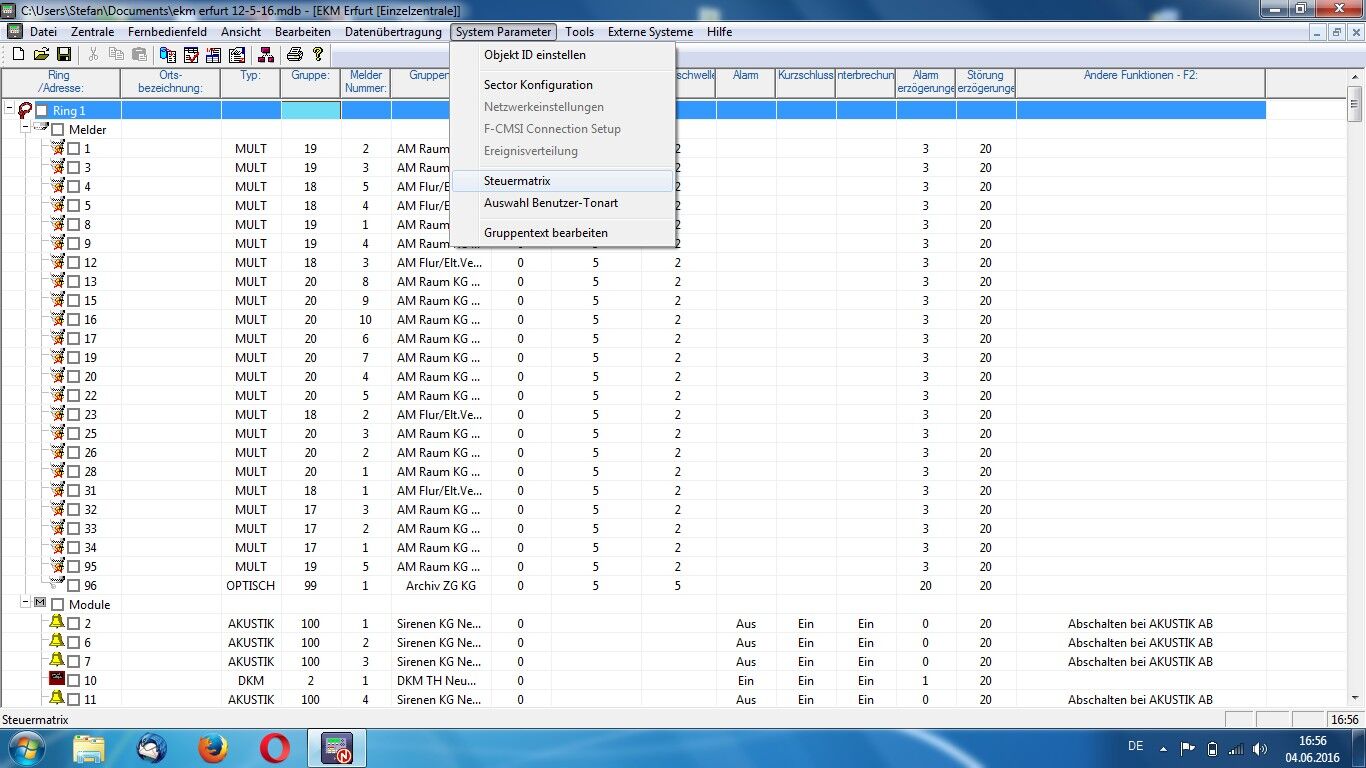Image resolution: width=1366 pixels, height=768 pixels.
Task: Click the Andere Funktionen - F2 column header
Action: (x=1141, y=83)
